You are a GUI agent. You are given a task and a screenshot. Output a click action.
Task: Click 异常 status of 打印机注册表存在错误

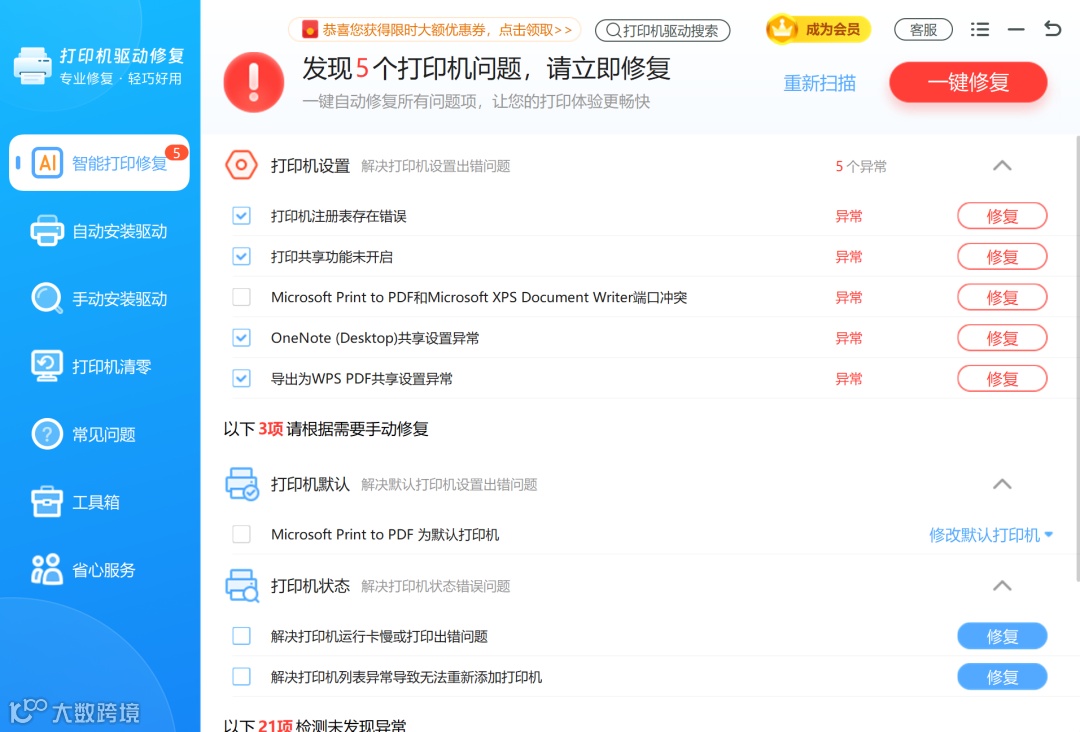point(849,216)
